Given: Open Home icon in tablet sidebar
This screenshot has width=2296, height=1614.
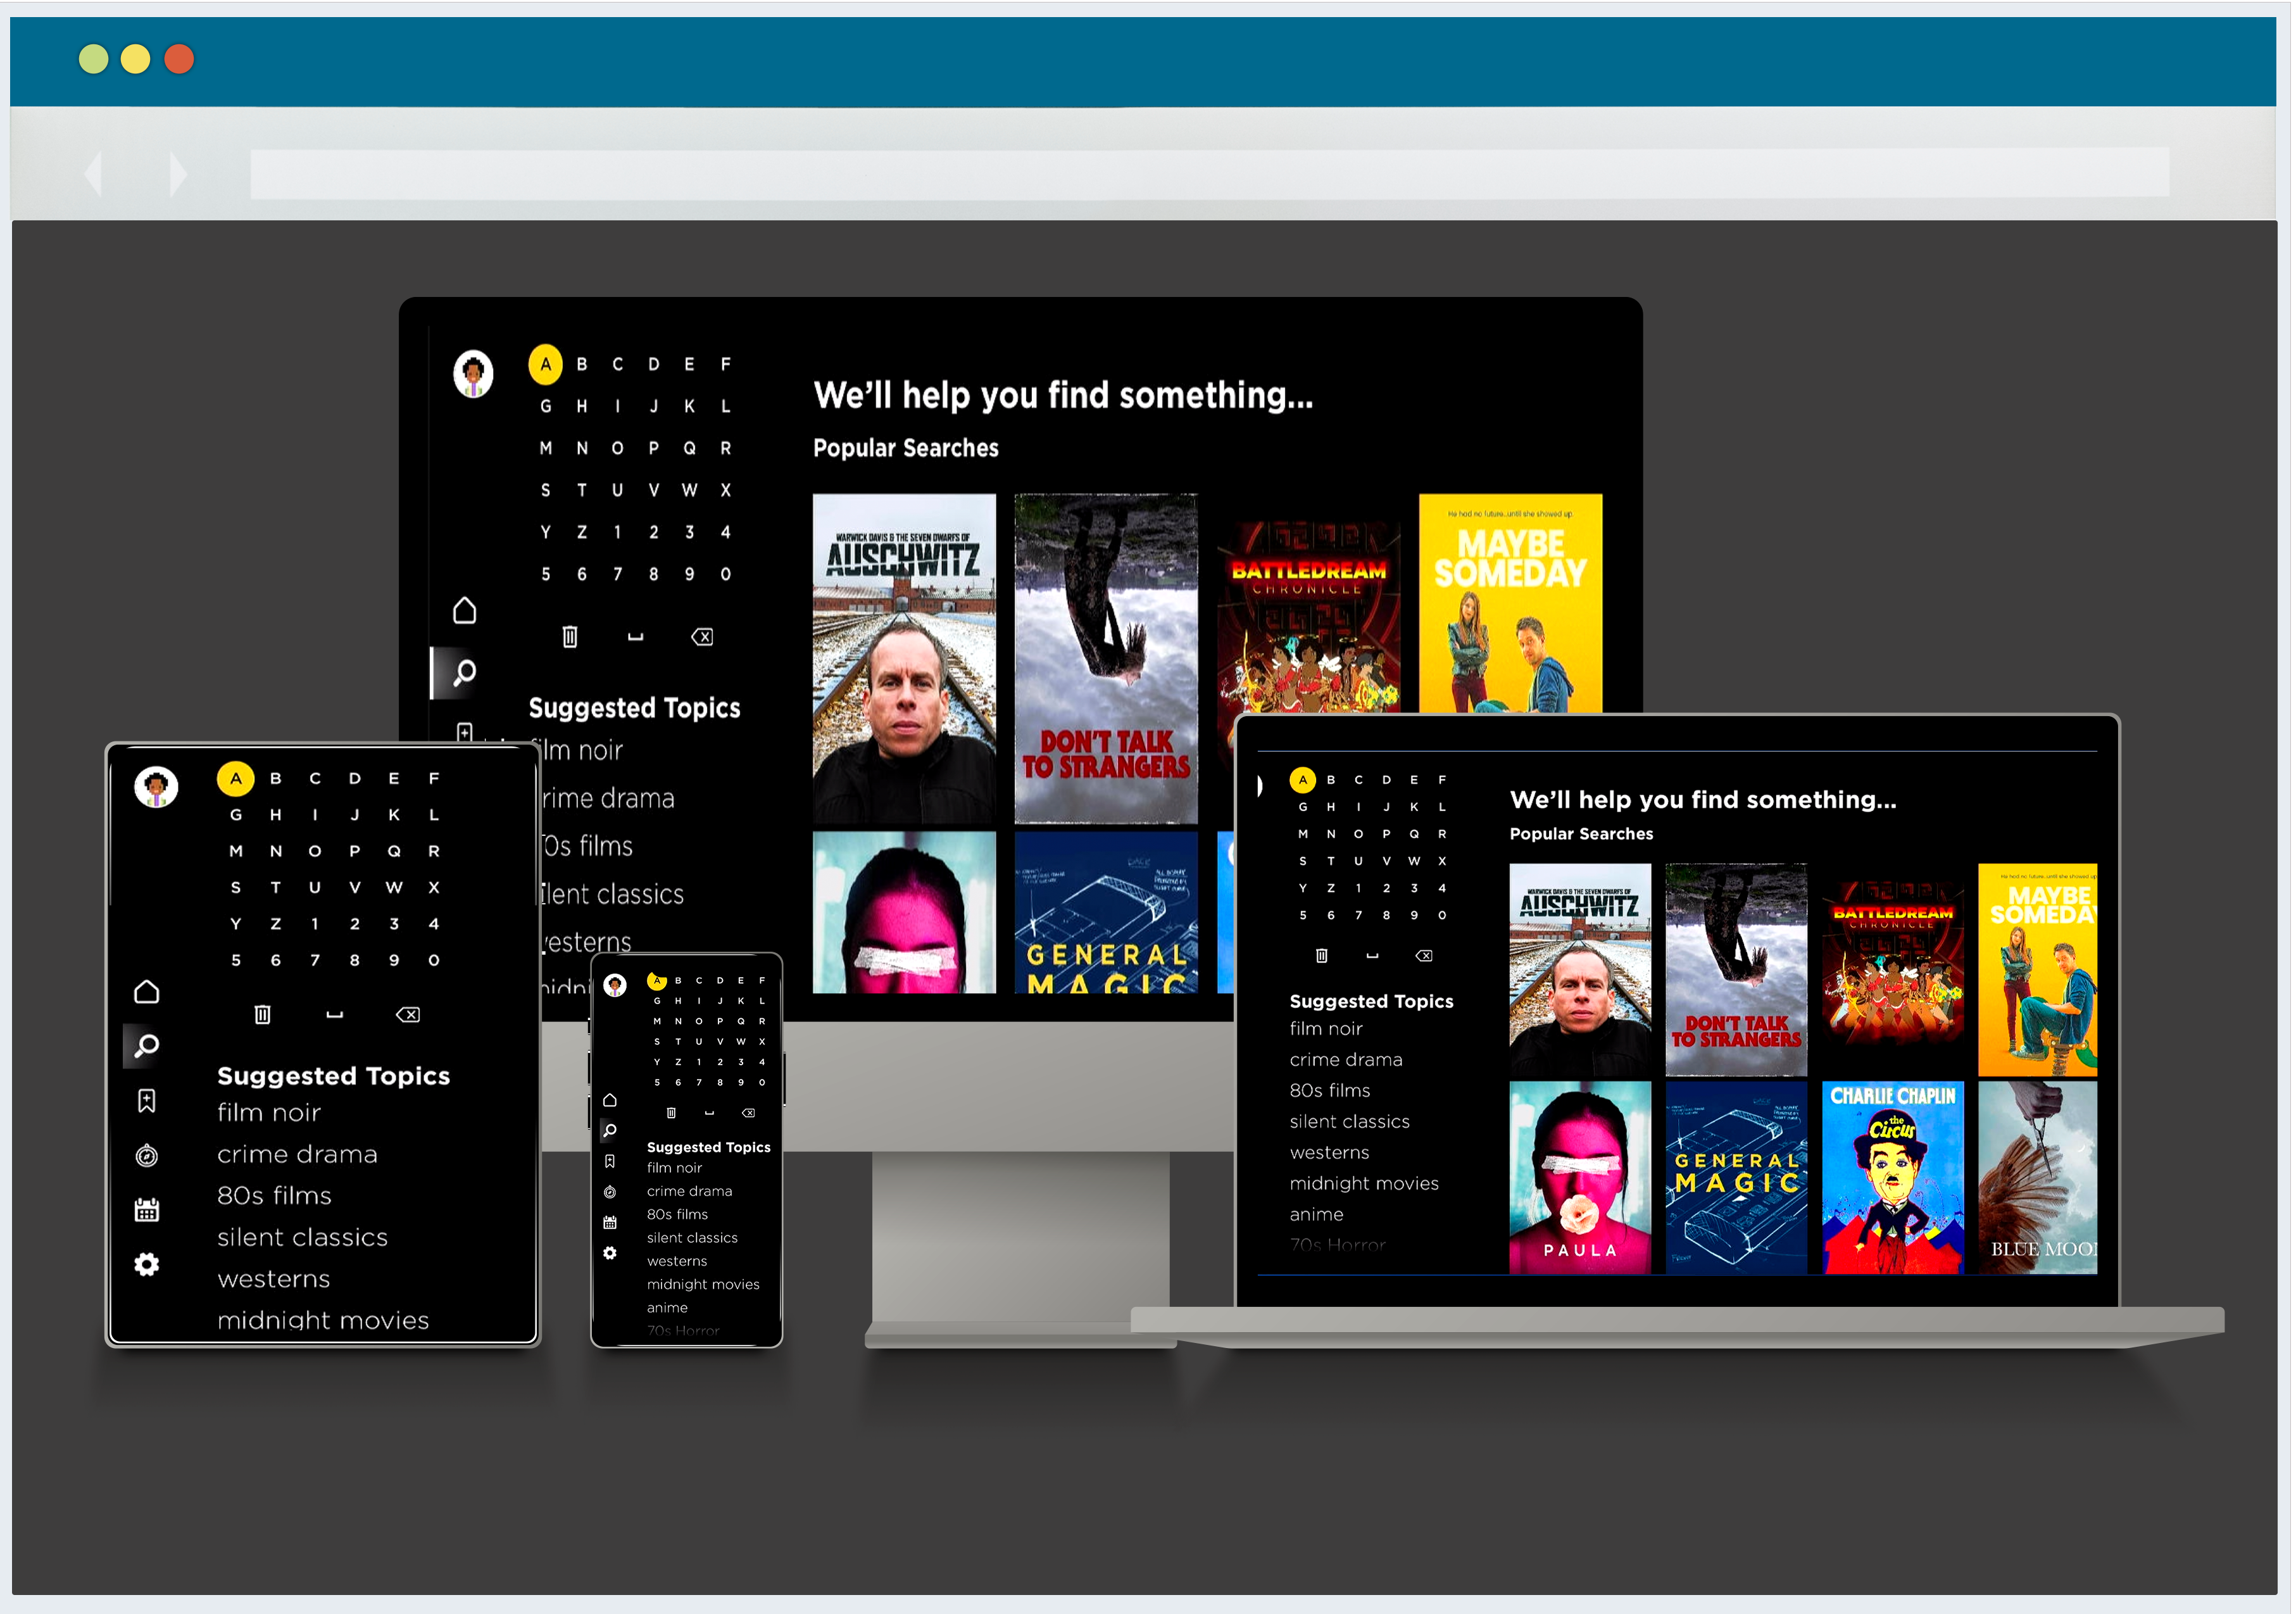Looking at the screenshot, I should (147, 992).
